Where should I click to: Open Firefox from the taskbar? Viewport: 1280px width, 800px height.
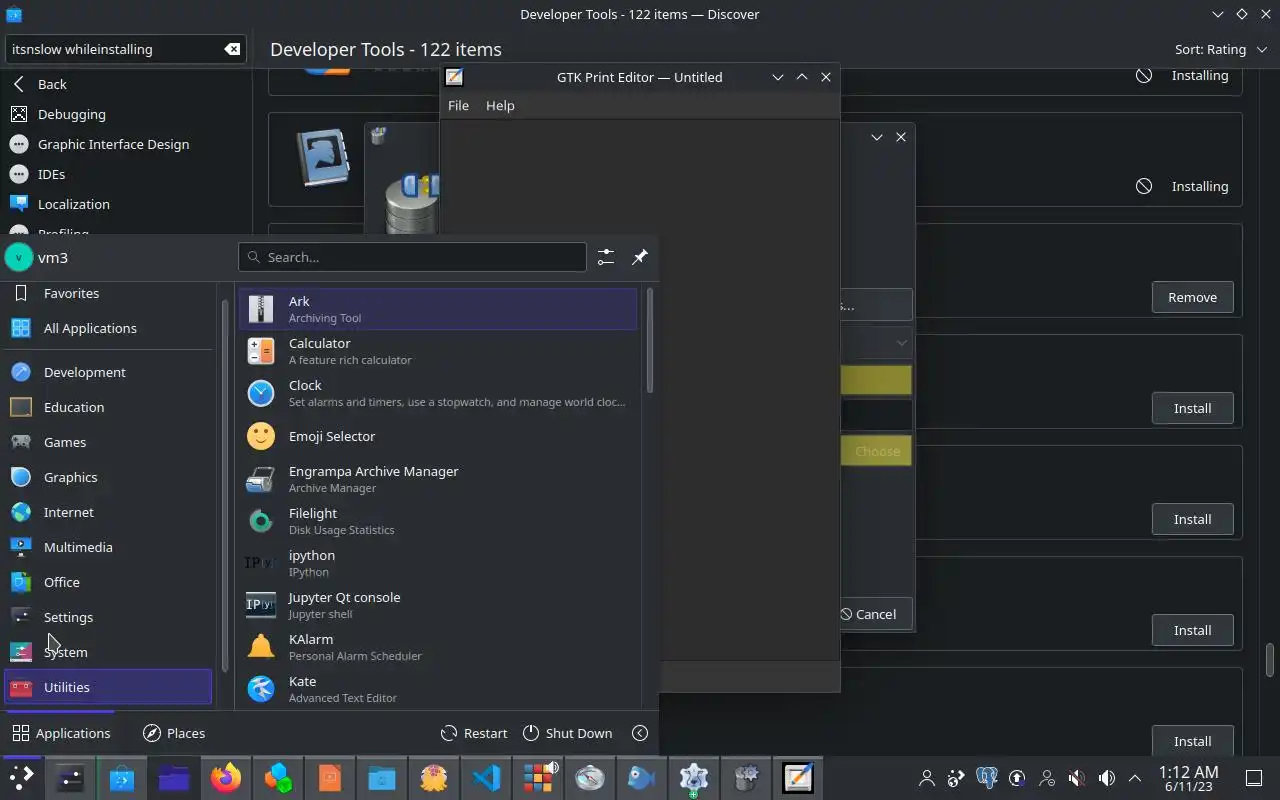pos(226,778)
